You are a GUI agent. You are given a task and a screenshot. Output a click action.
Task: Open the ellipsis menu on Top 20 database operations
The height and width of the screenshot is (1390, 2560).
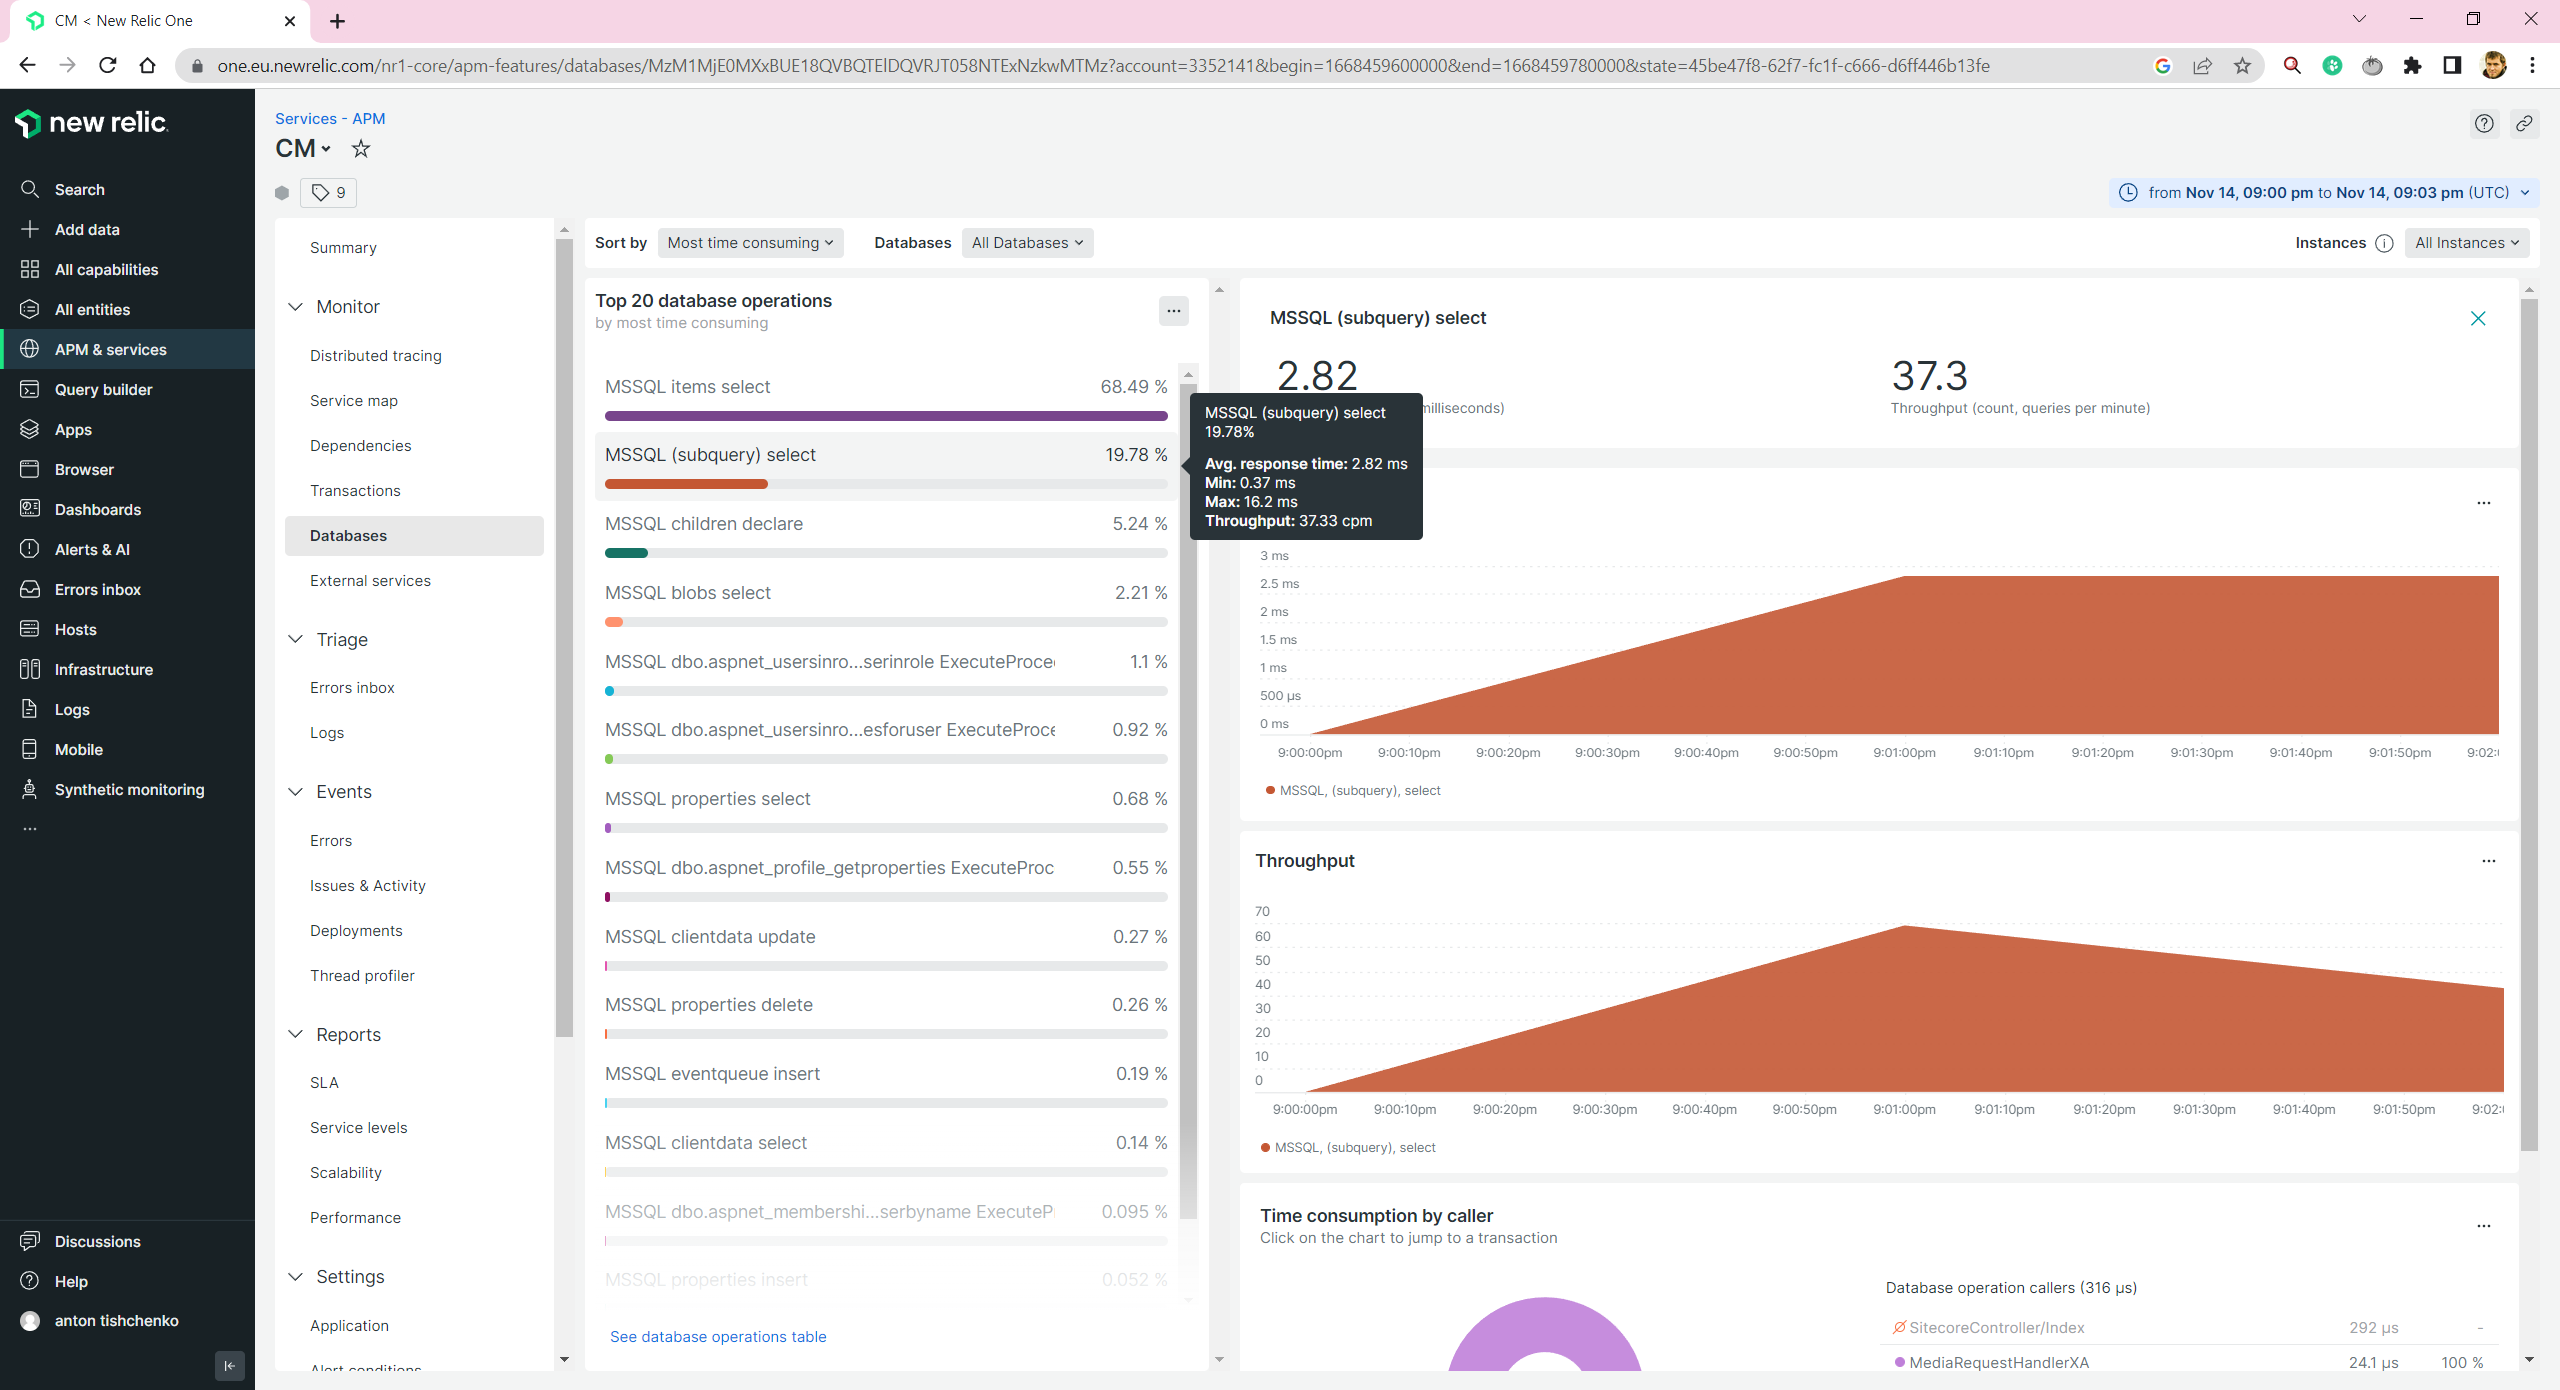(1173, 310)
